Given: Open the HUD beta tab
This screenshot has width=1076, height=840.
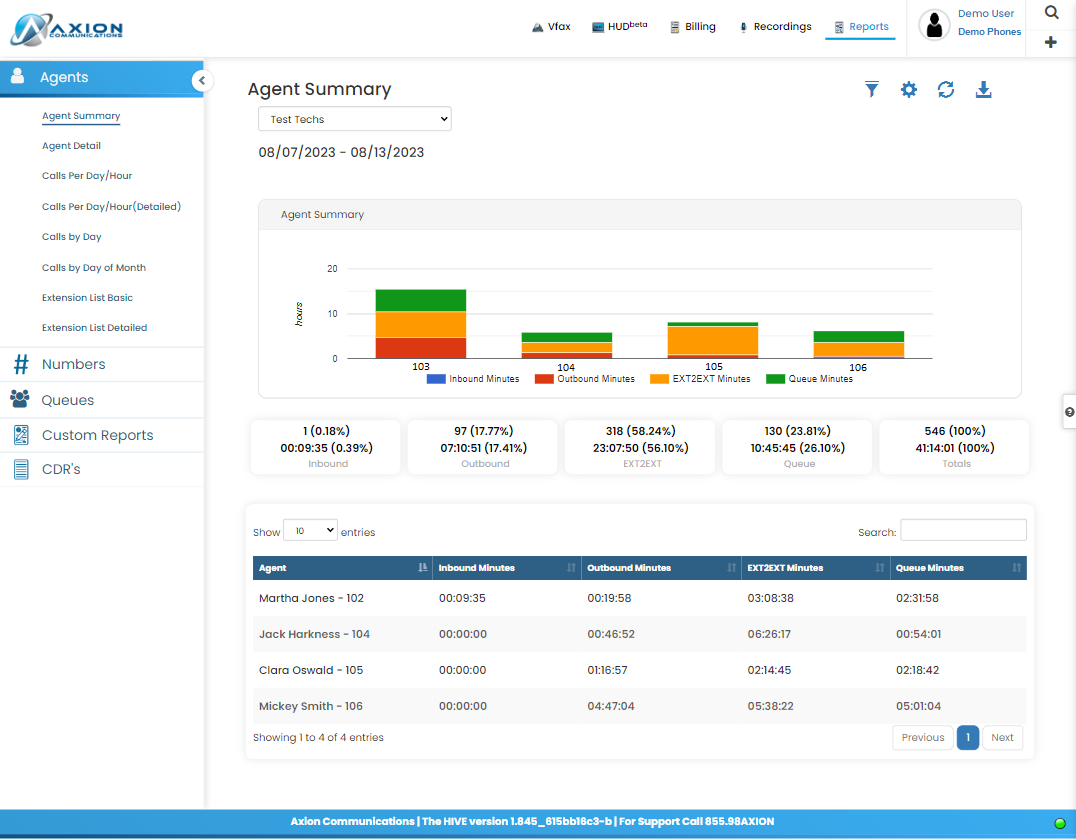Looking at the screenshot, I should [x=620, y=27].
